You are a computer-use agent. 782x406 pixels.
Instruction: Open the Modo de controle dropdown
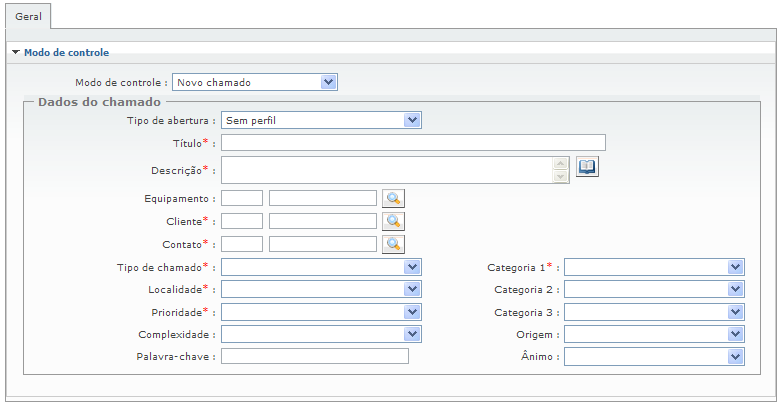(255, 82)
